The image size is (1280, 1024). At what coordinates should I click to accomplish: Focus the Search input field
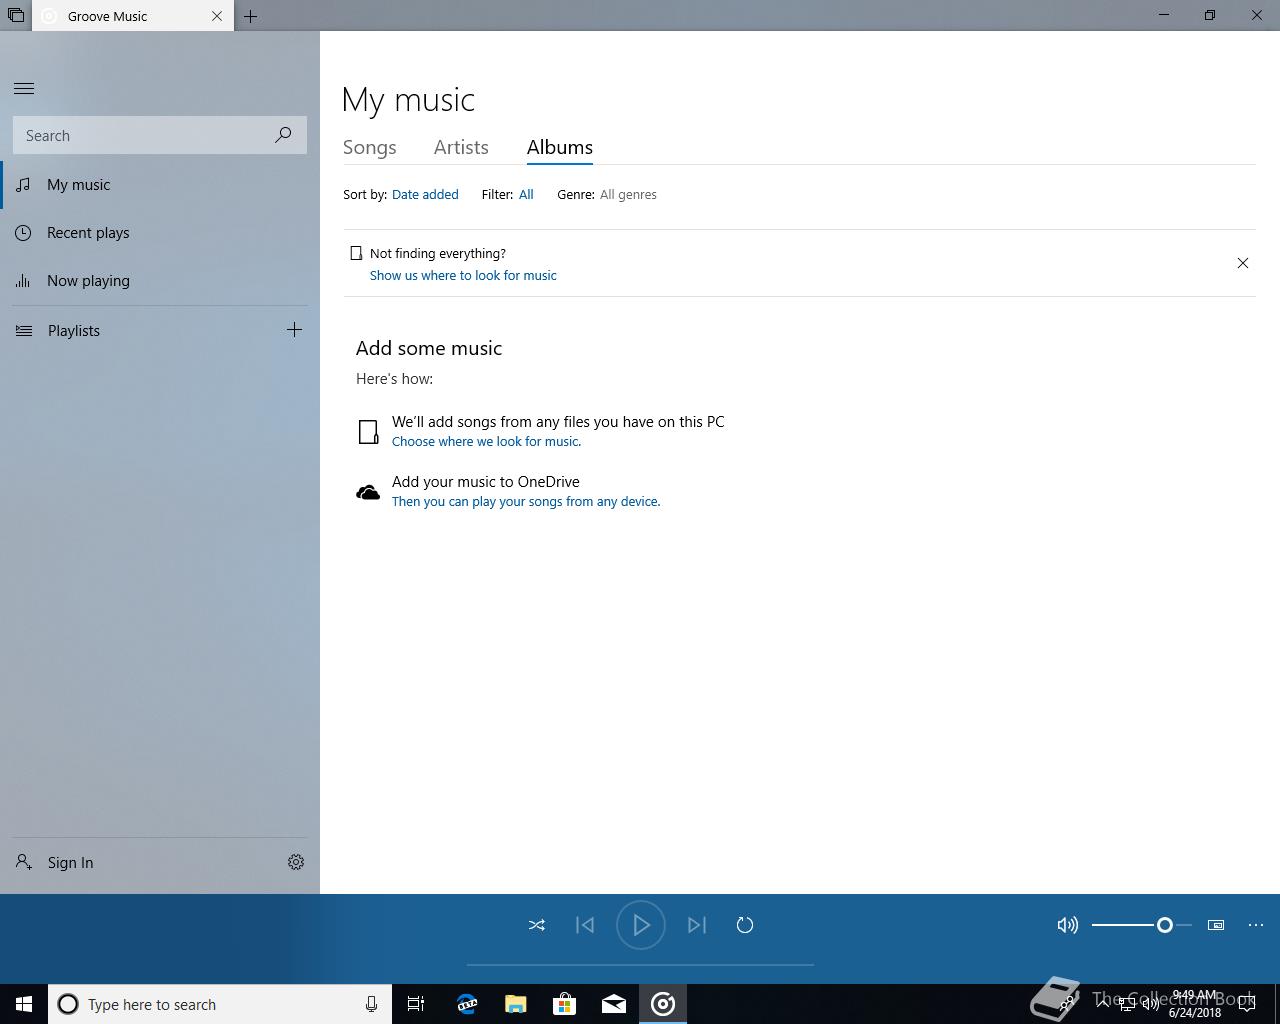click(x=160, y=135)
